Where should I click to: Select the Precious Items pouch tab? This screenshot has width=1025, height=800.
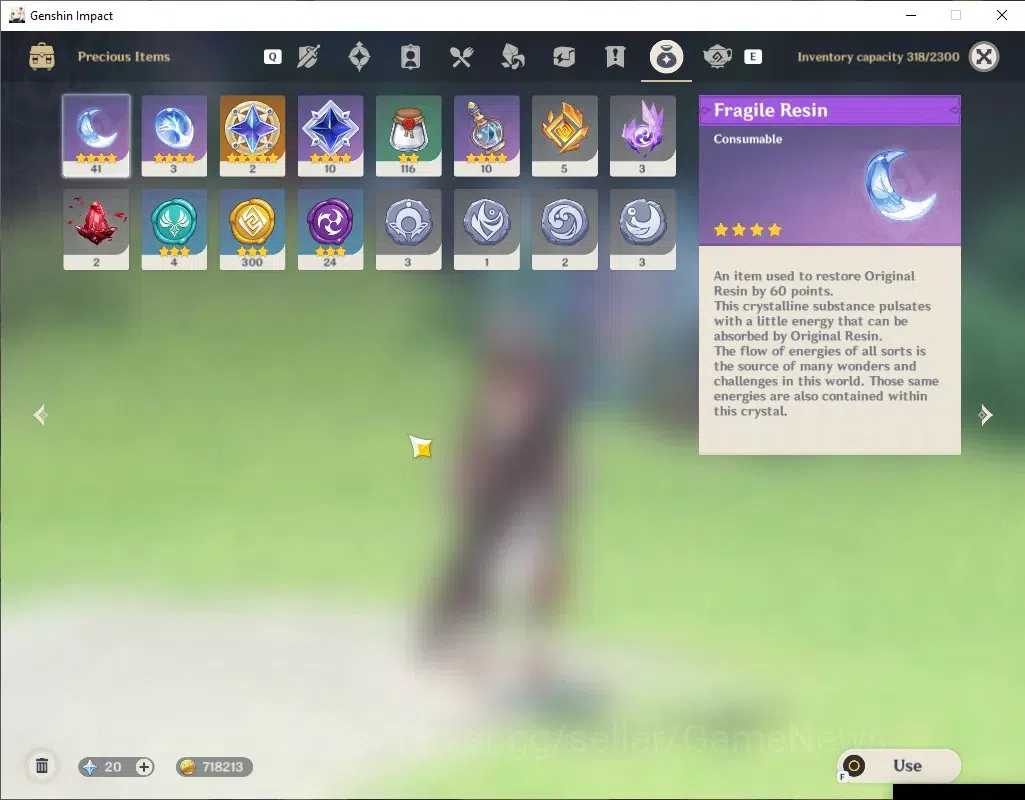click(x=666, y=57)
